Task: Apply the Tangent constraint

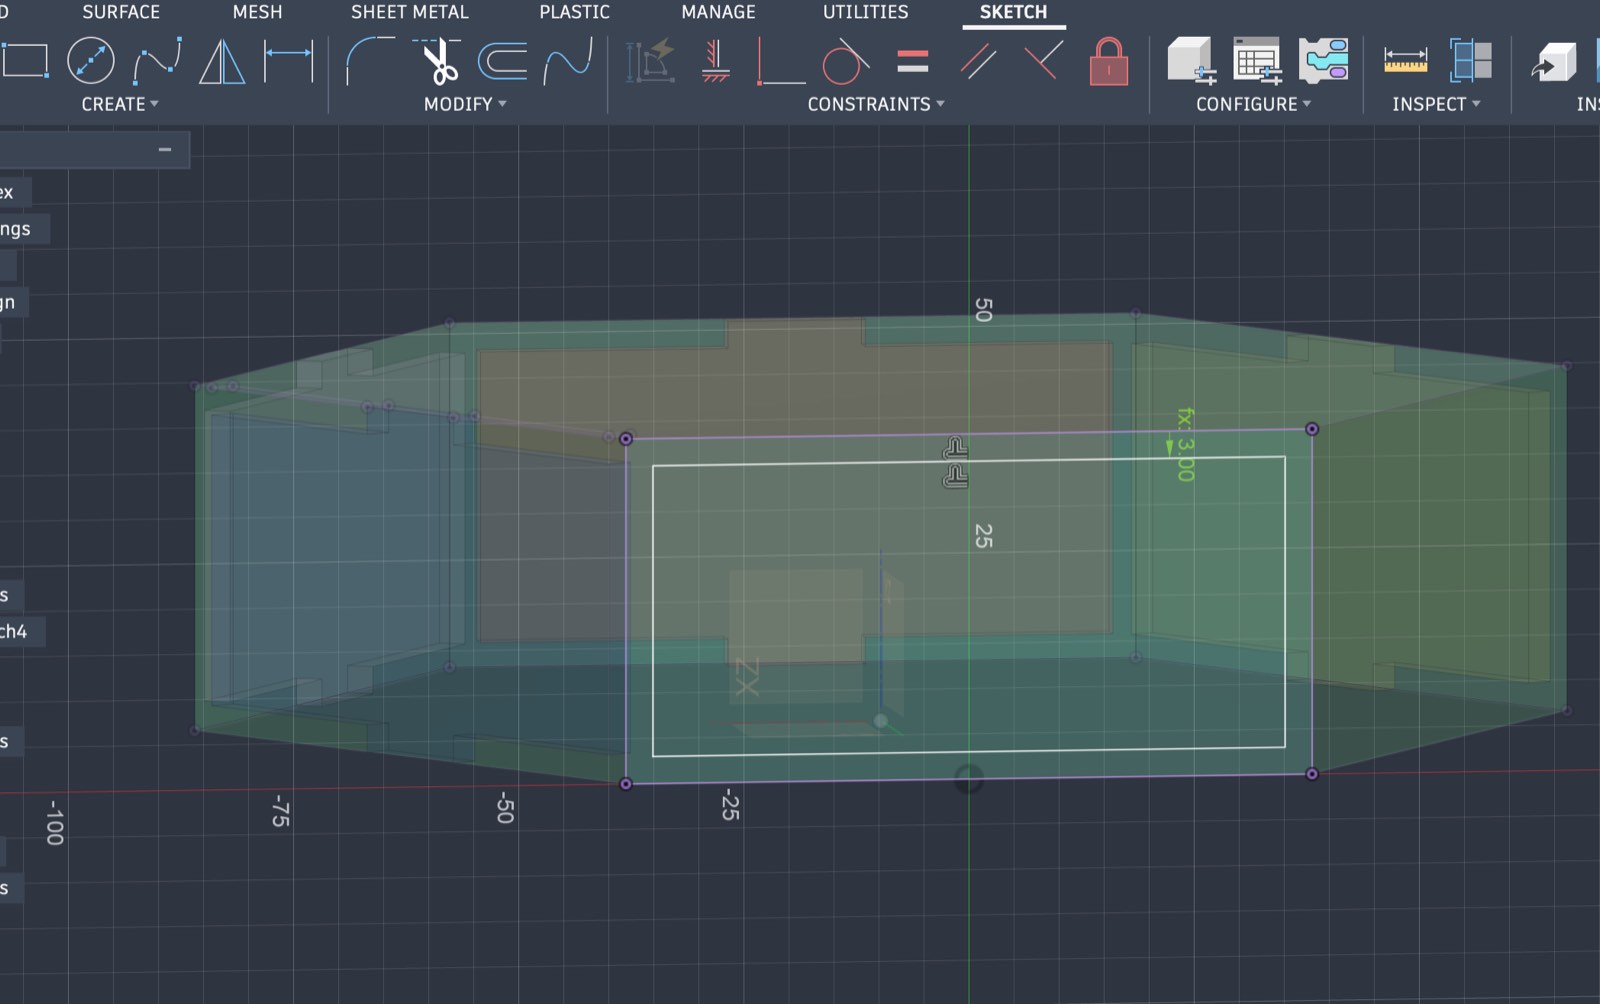Action: pos(845,60)
